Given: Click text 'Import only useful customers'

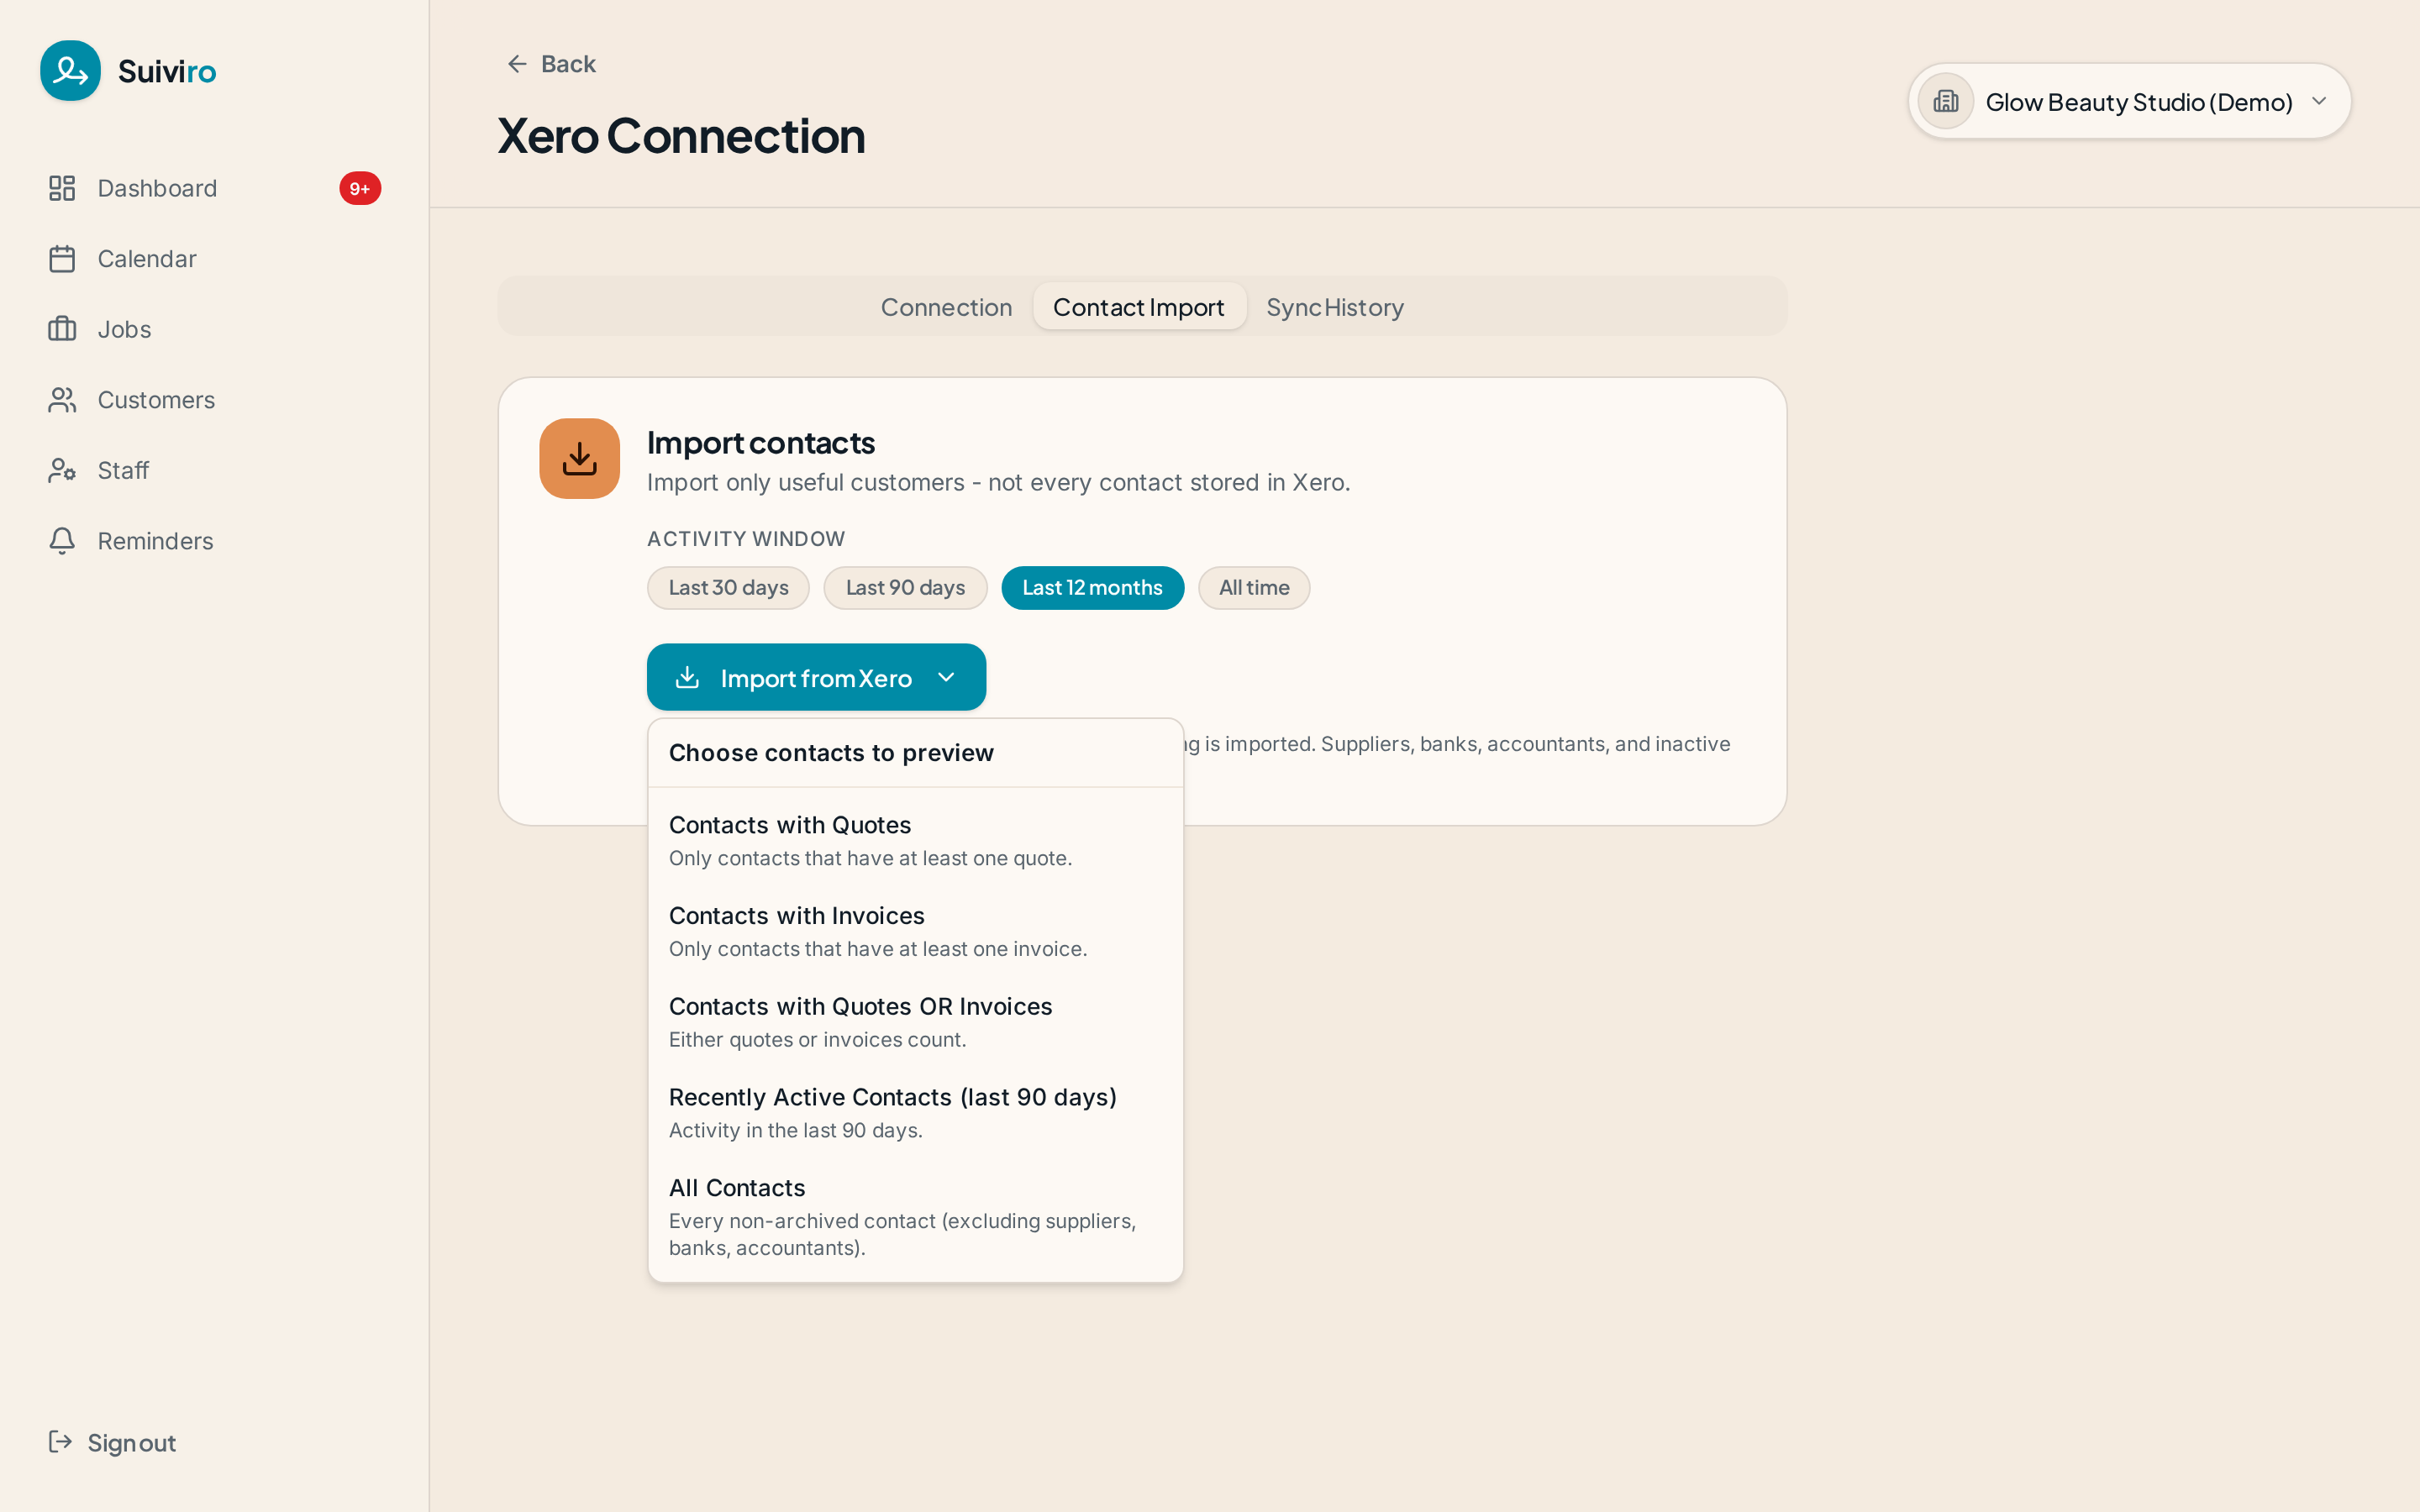Looking at the screenshot, I should click(x=806, y=483).
